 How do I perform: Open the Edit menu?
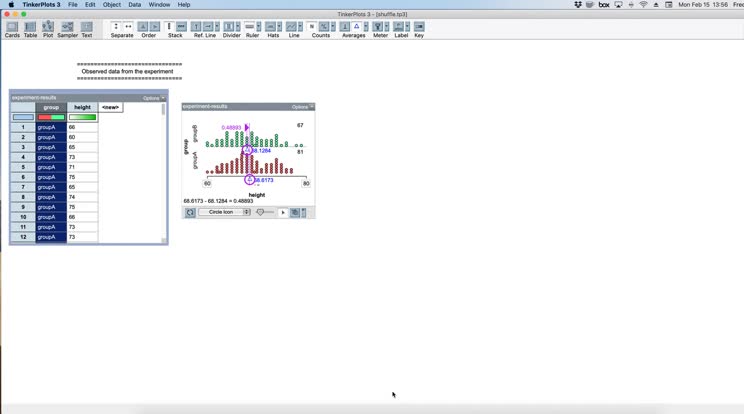(90, 5)
